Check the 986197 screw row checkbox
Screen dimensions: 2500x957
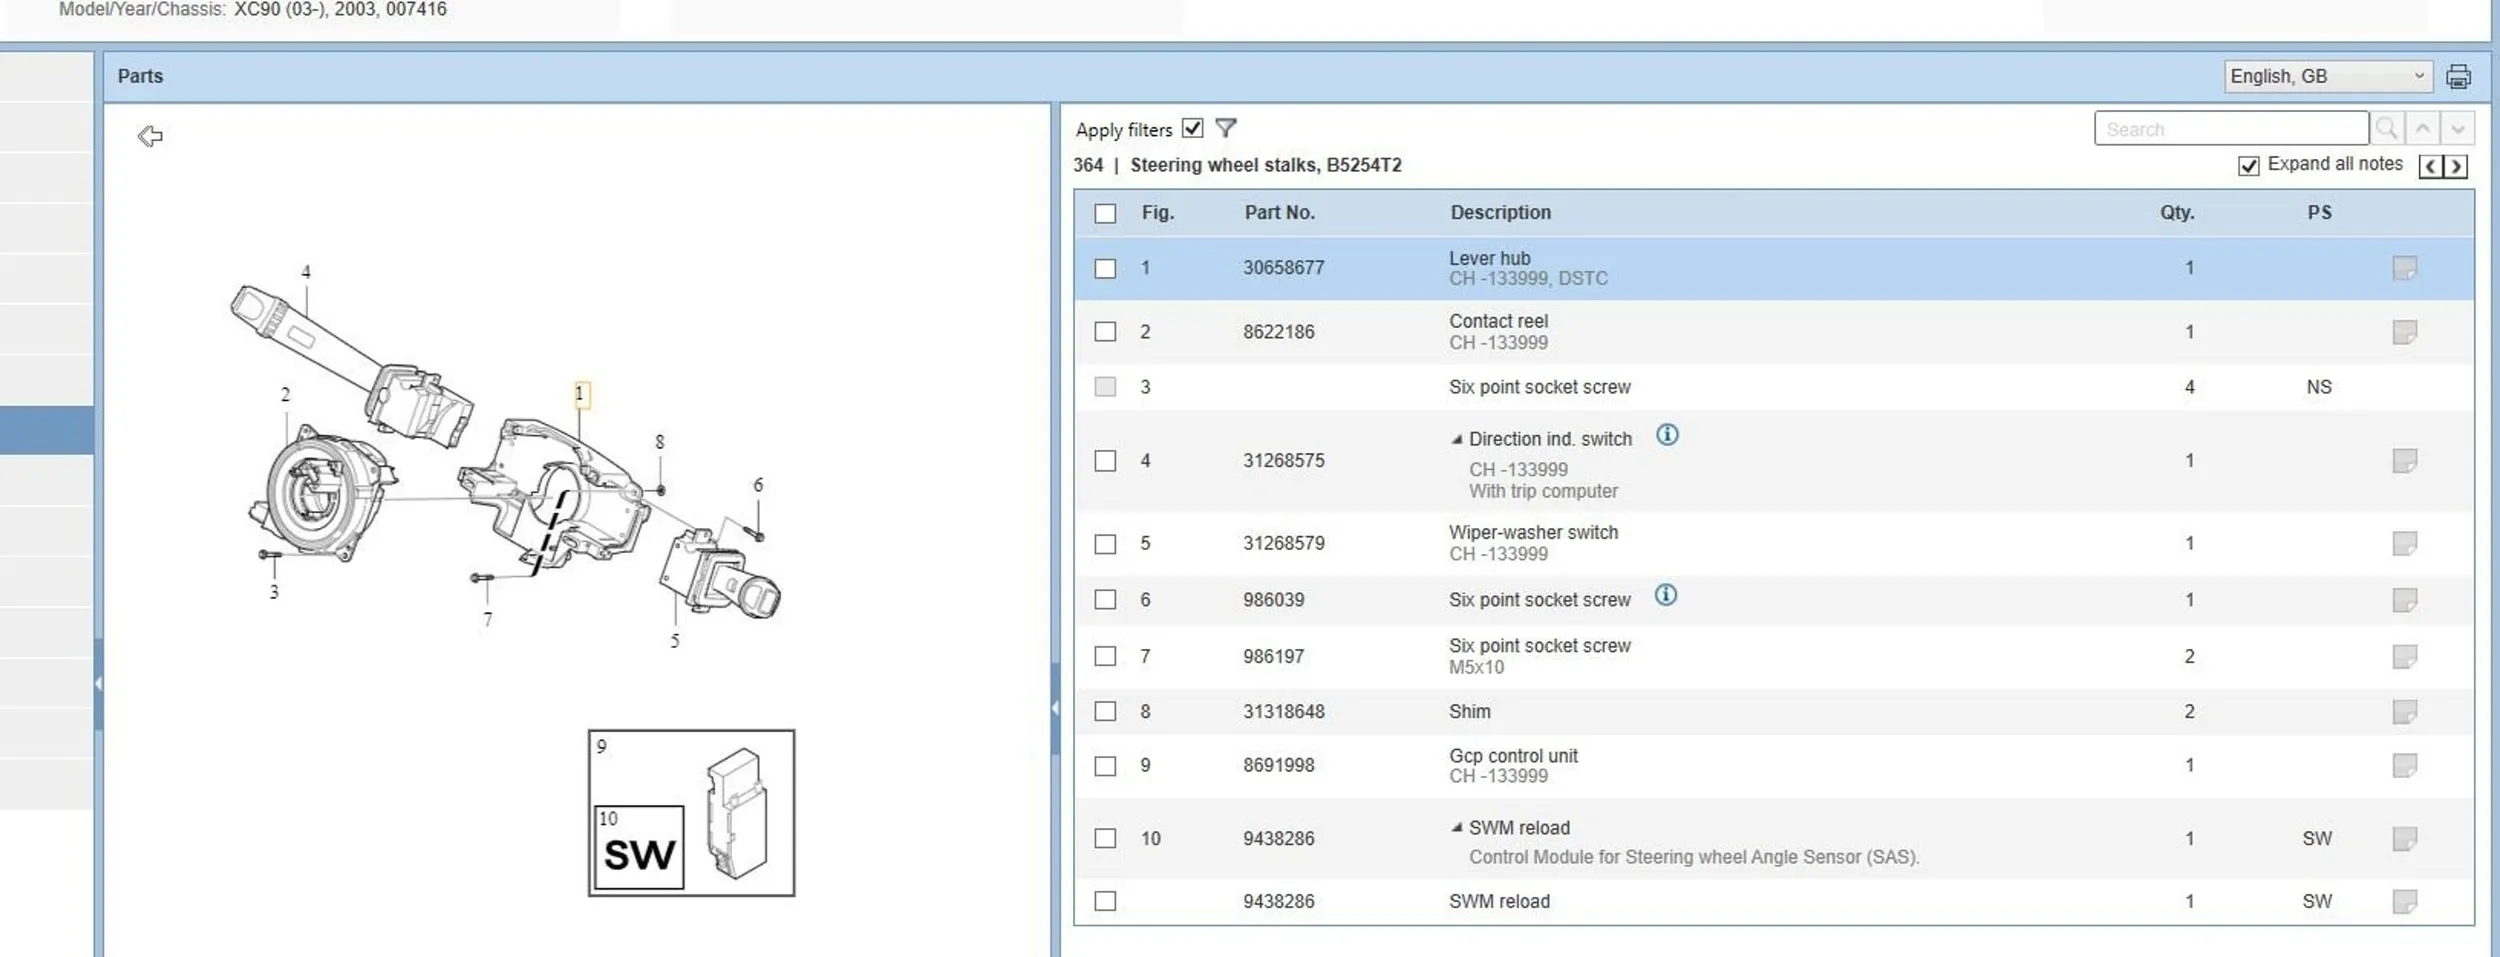(x=1105, y=657)
